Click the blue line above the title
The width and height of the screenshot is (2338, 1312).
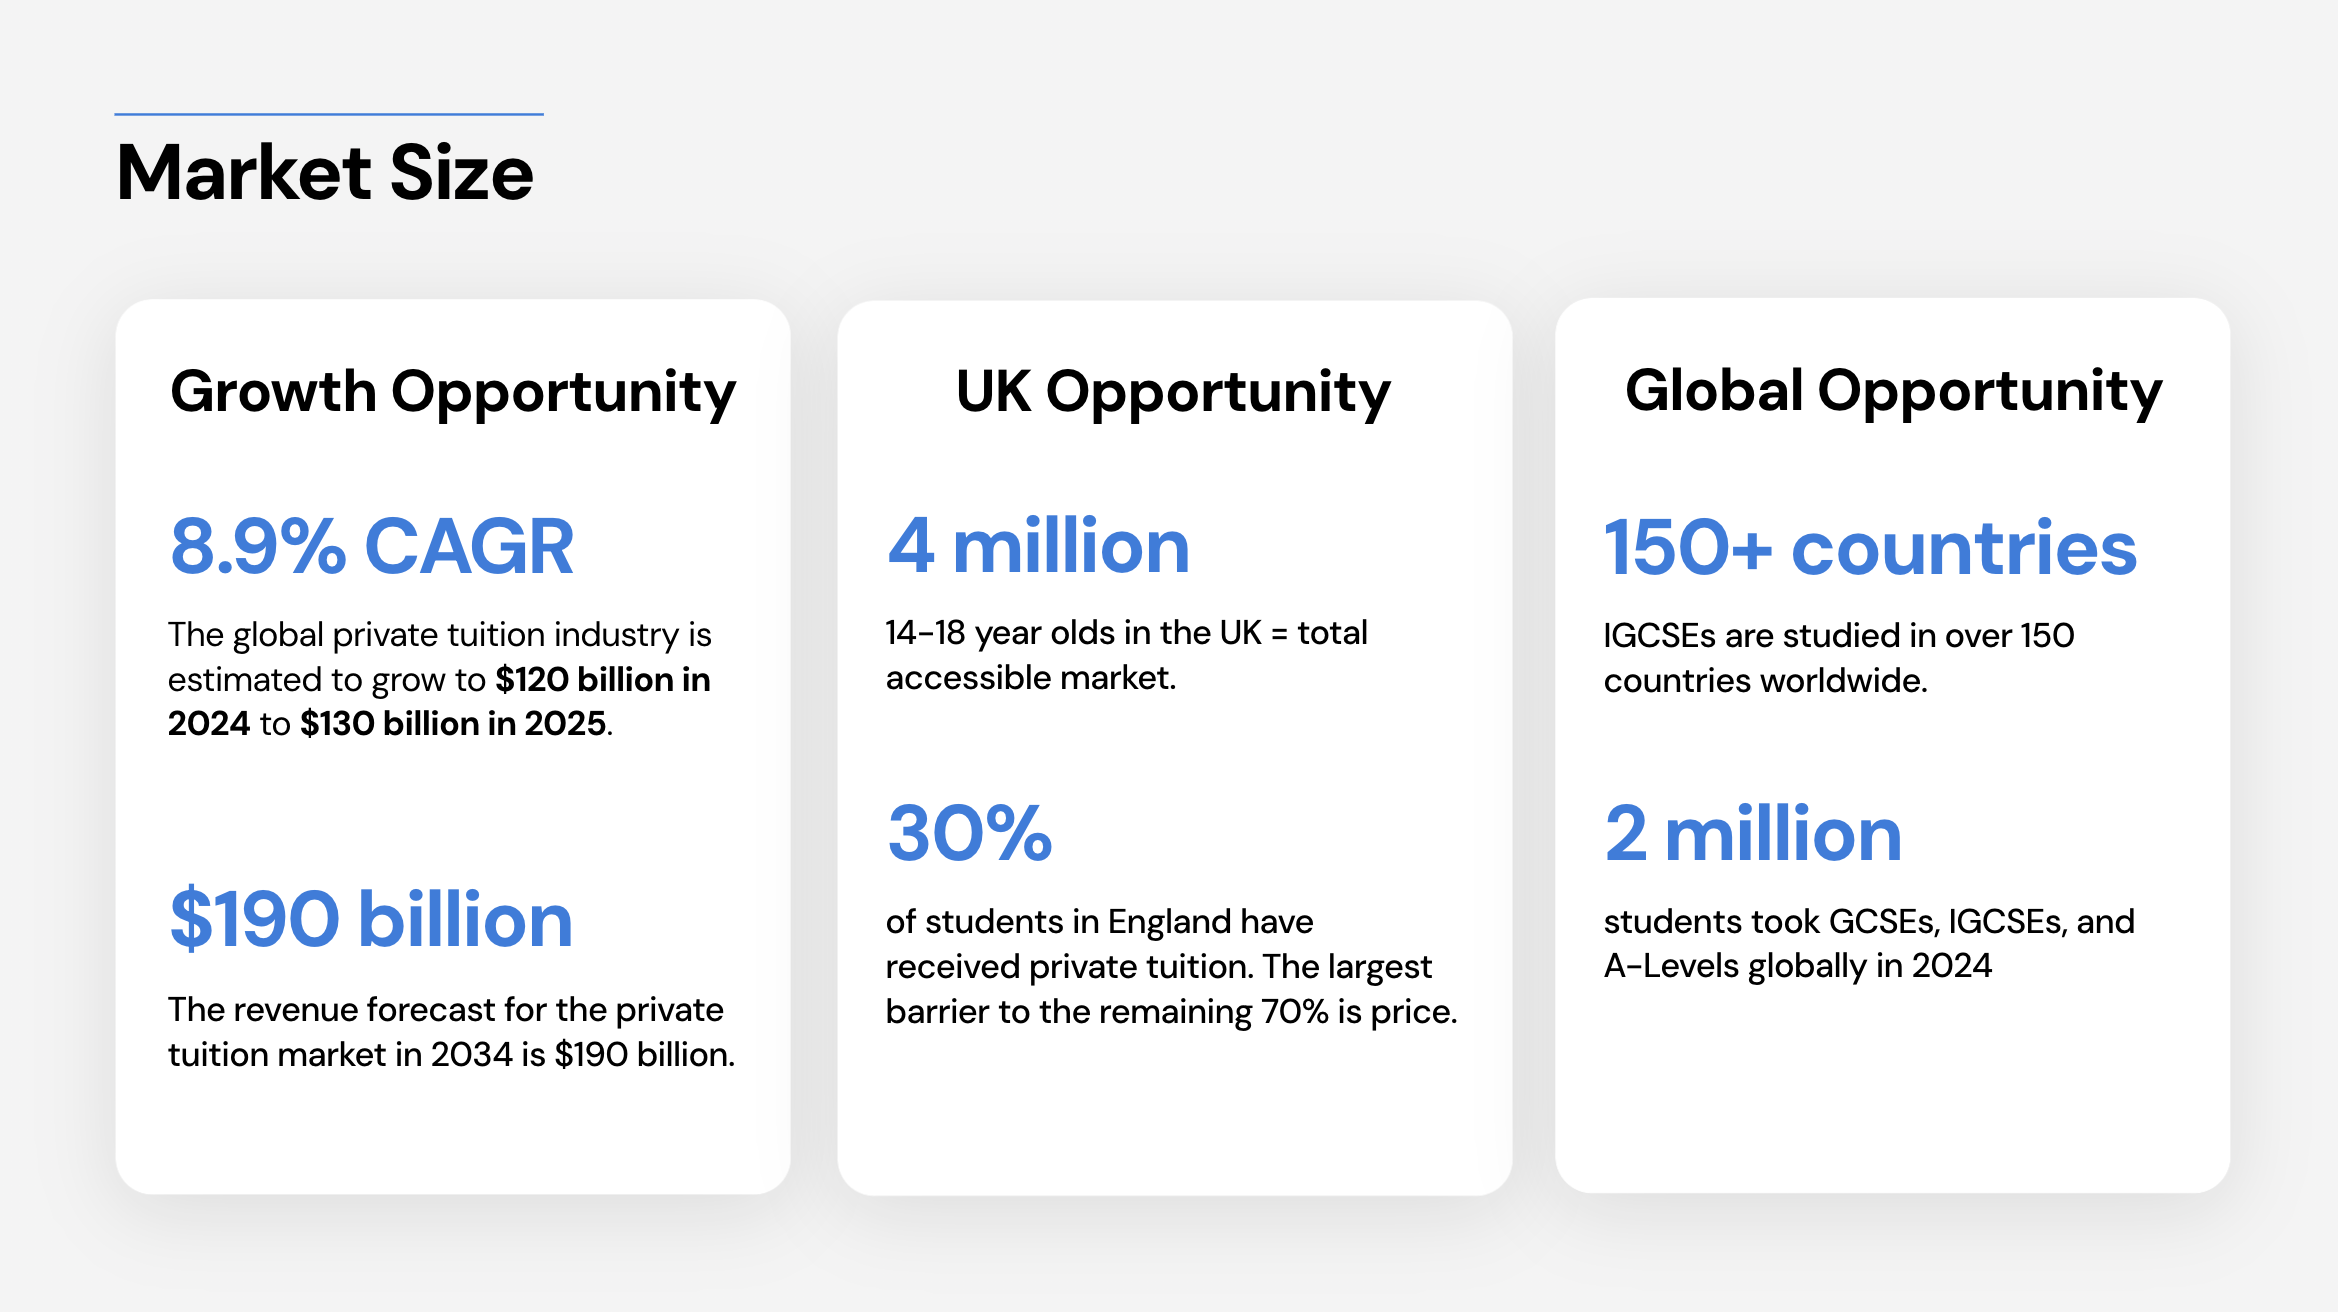(x=329, y=114)
